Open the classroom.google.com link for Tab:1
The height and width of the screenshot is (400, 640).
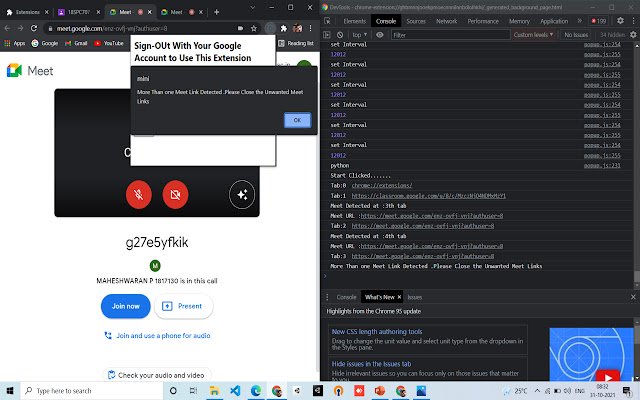[x=429, y=196]
